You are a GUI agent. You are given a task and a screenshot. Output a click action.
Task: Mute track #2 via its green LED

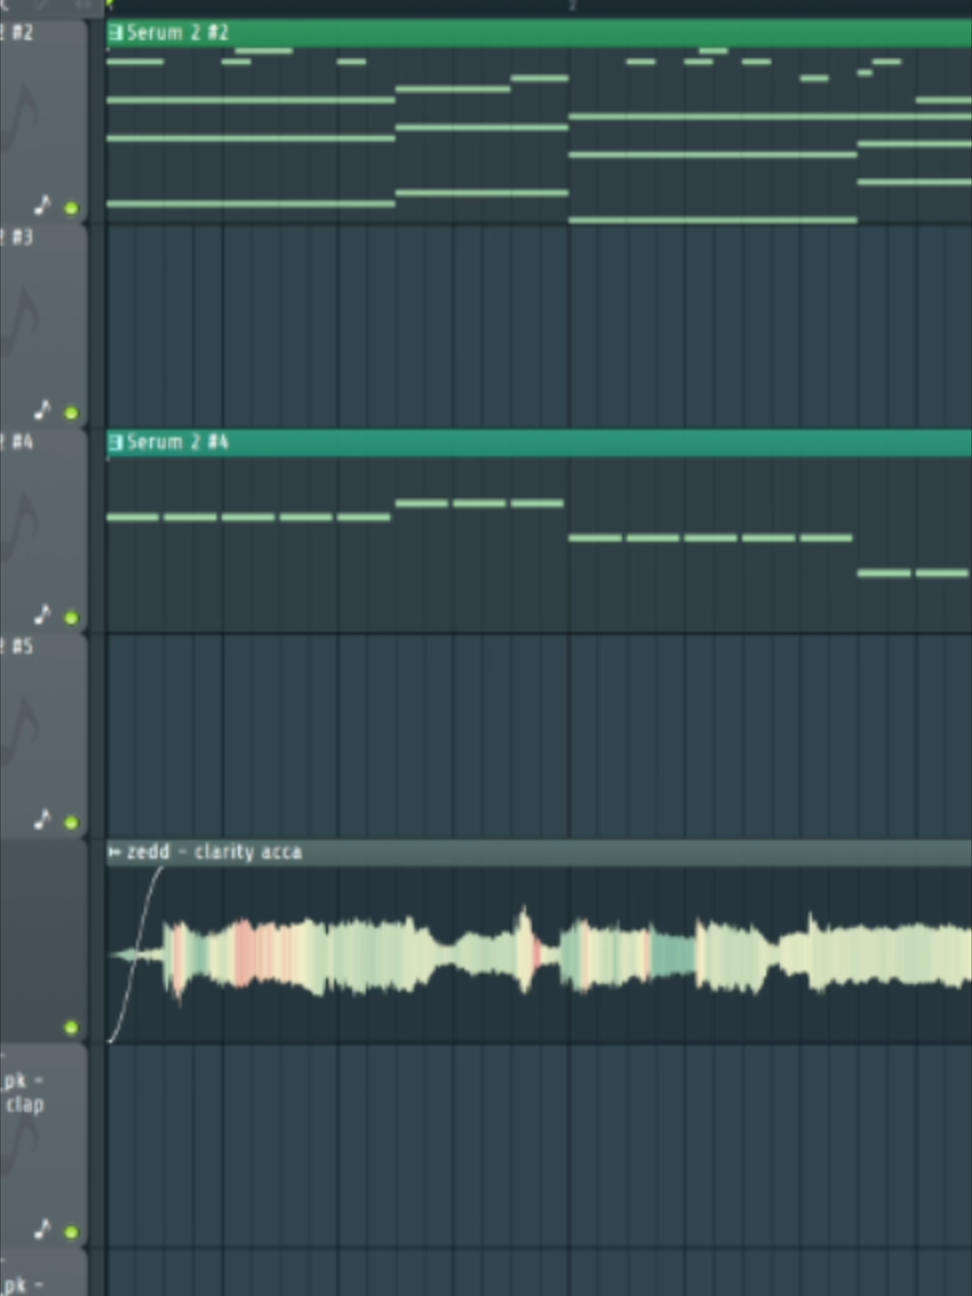coord(71,208)
